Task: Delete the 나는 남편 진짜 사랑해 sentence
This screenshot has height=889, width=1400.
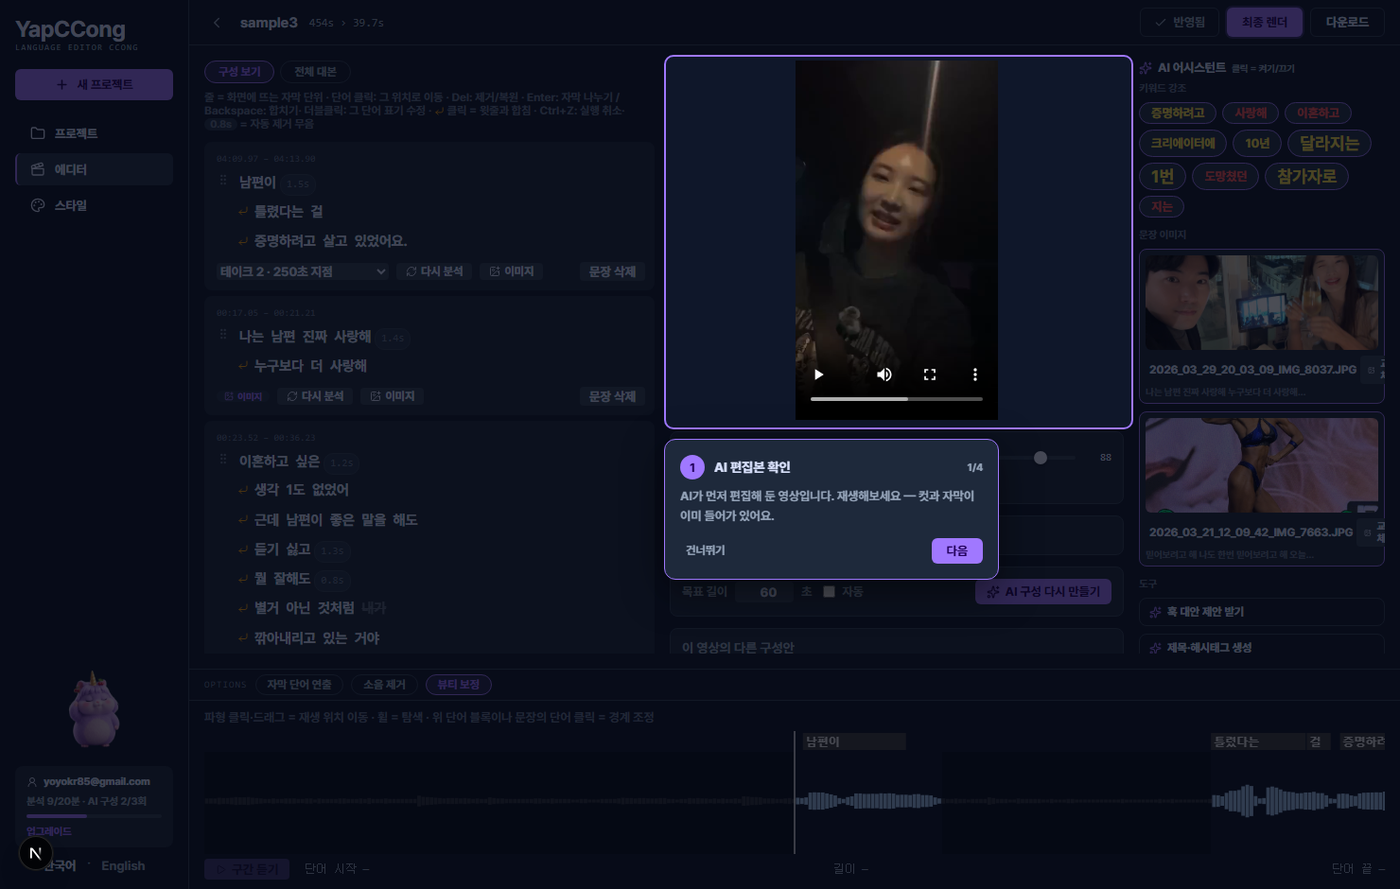Action: pos(612,396)
